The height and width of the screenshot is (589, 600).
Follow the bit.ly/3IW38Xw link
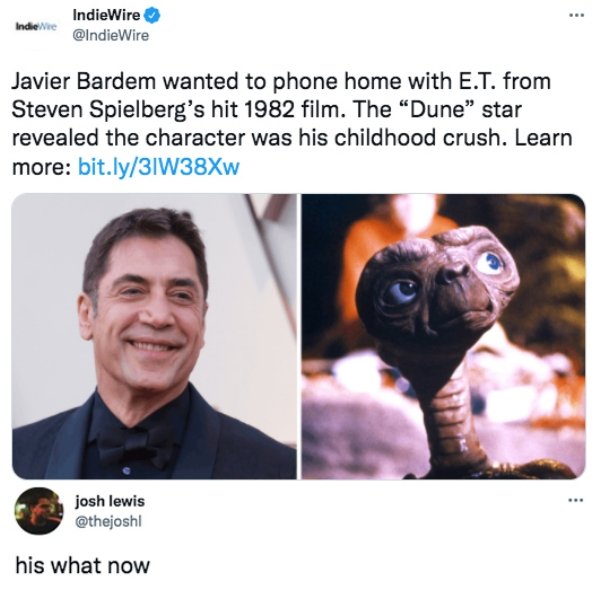[159, 167]
